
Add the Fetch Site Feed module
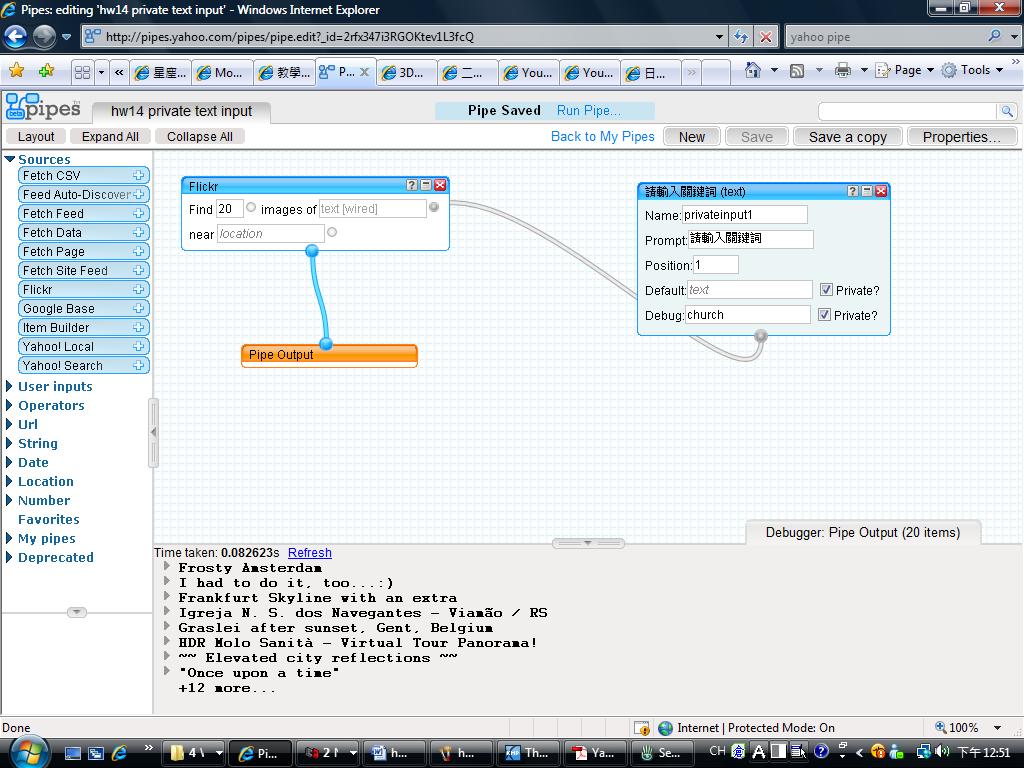point(138,270)
